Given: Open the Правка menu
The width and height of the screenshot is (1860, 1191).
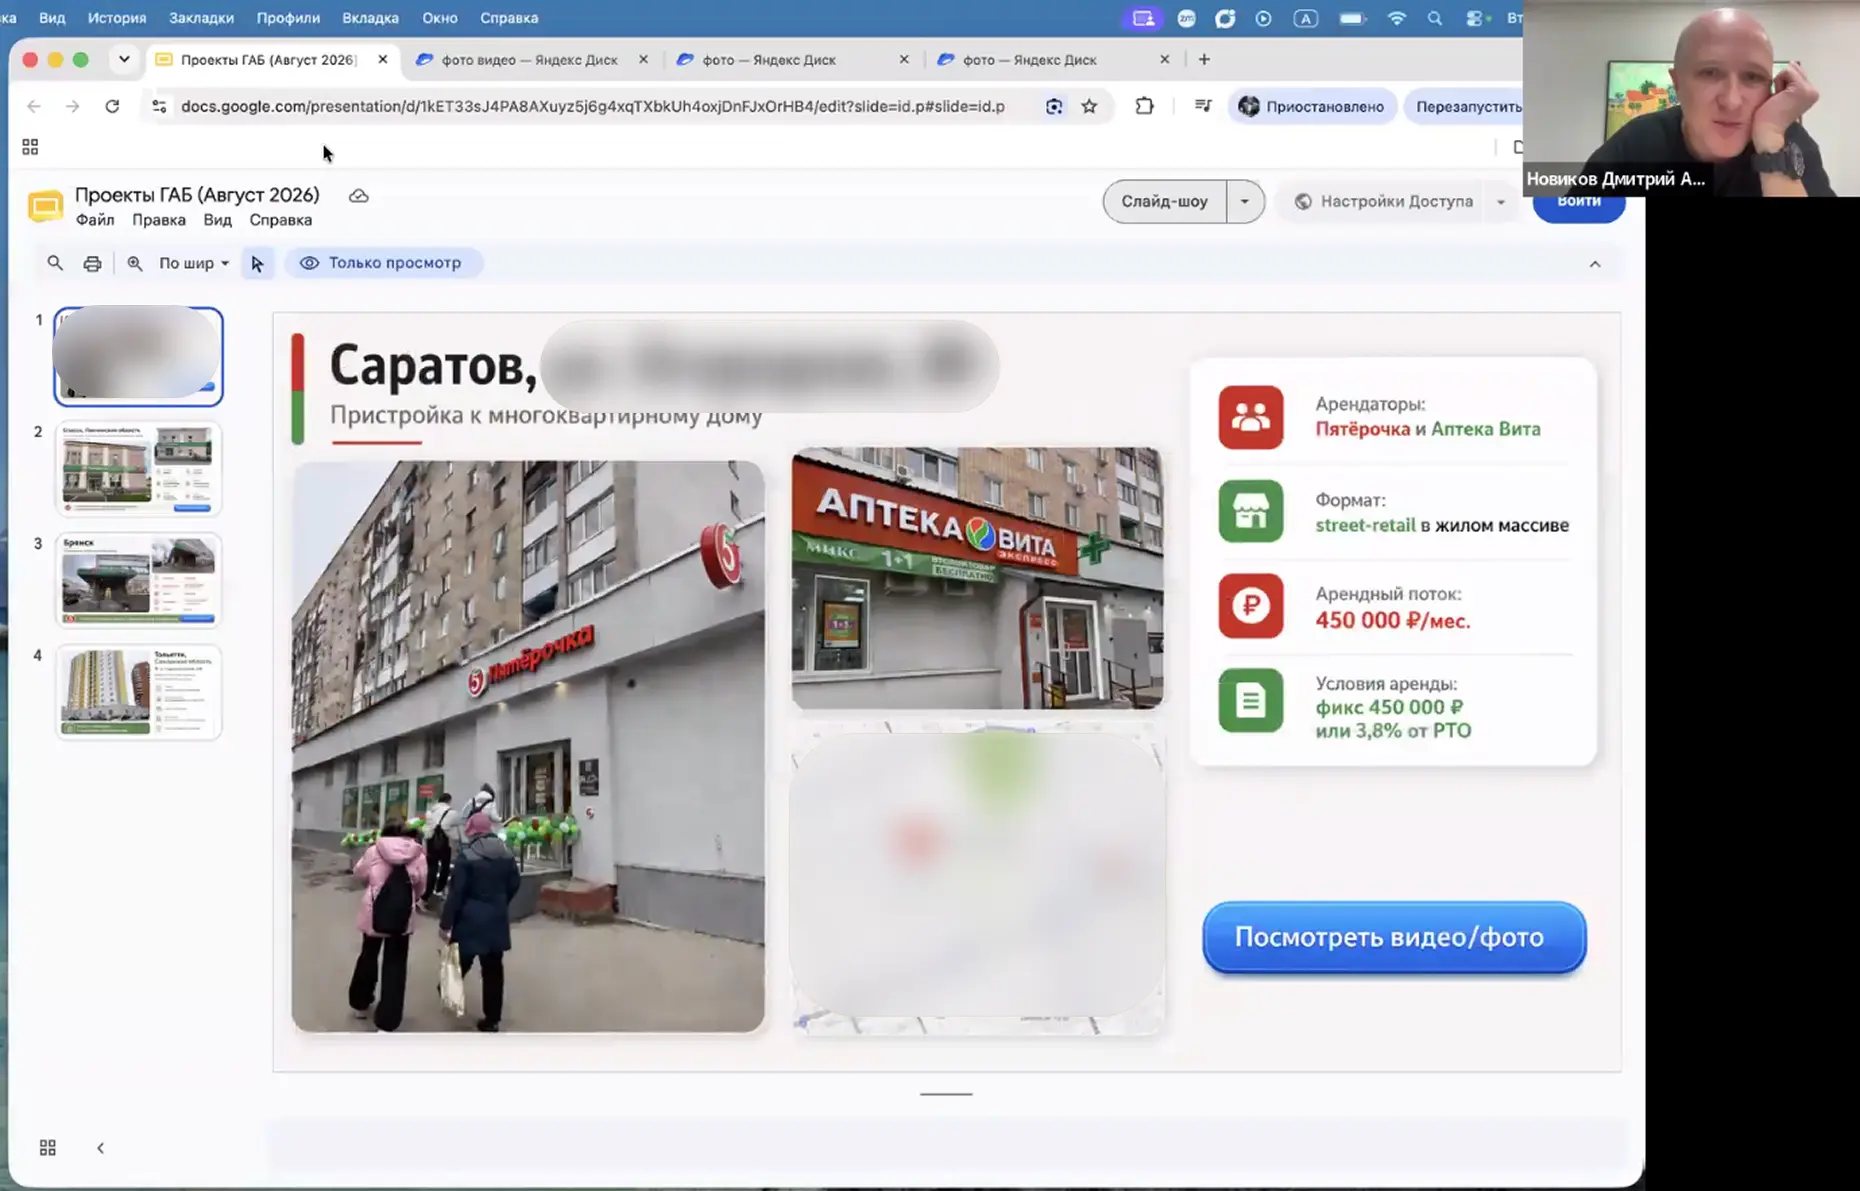Looking at the screenshot, I should pyautogui.click(x=159, y=220).
